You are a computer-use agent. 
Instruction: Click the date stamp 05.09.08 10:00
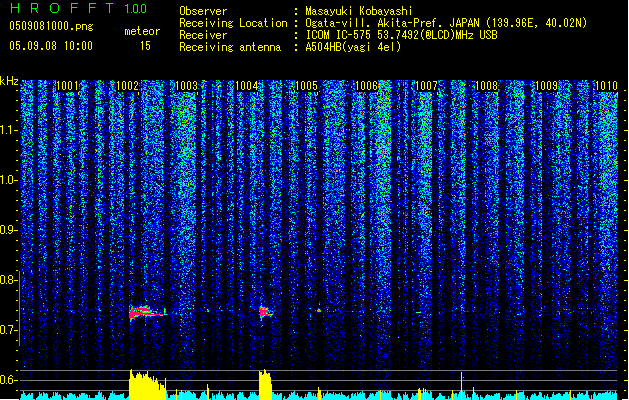(51, 46)
